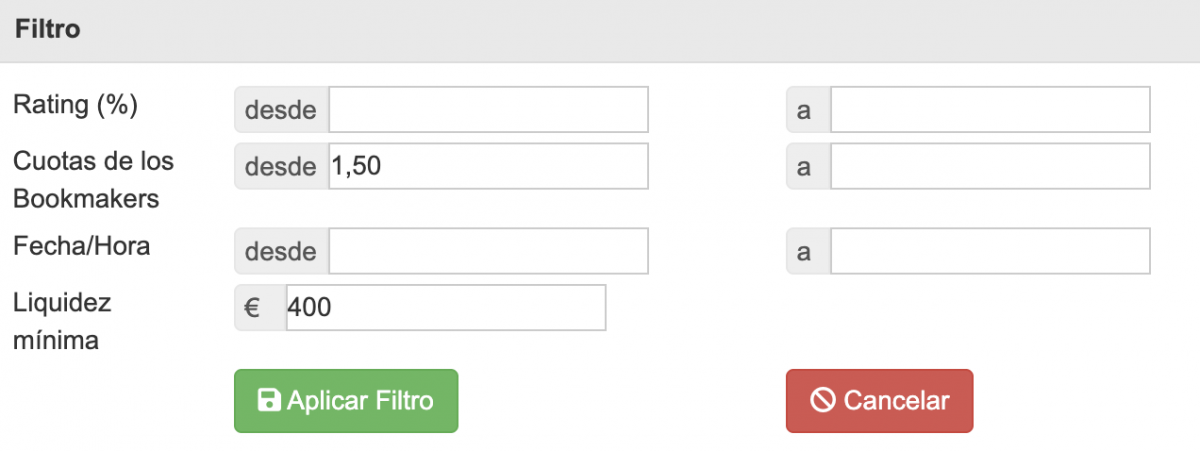Screen dimensions: 1200x451
Task: Click the Fecha/Hora label
Action: pos(82,246)
